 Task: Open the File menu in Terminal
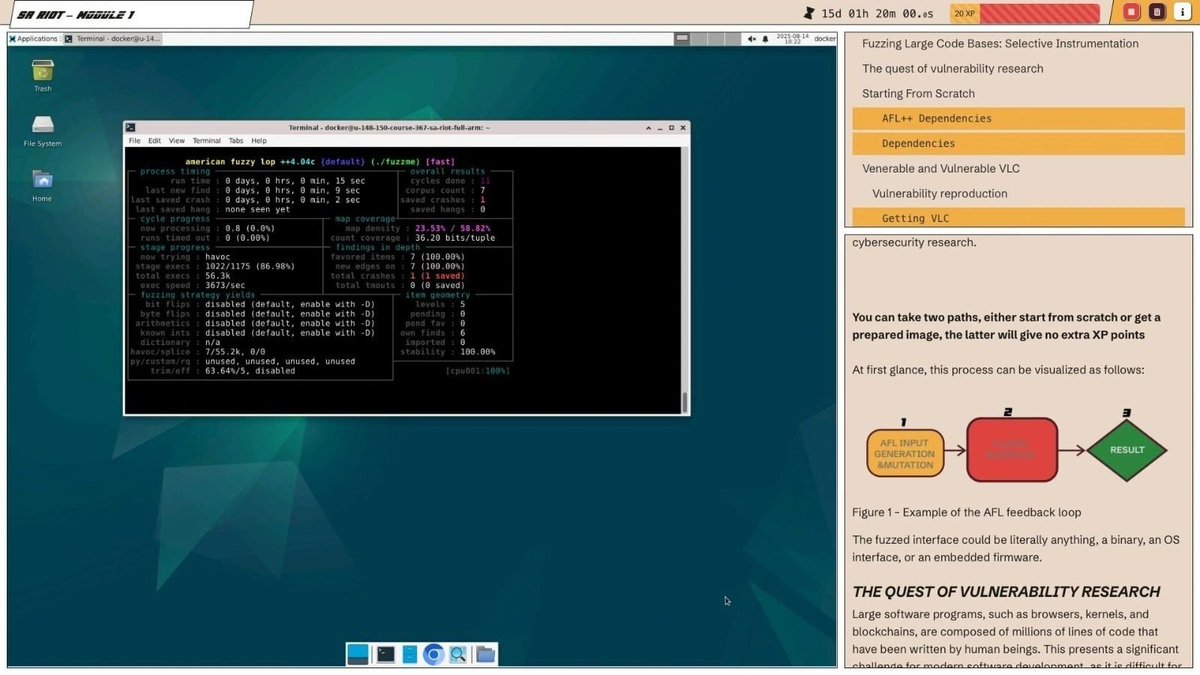[134, 141]
